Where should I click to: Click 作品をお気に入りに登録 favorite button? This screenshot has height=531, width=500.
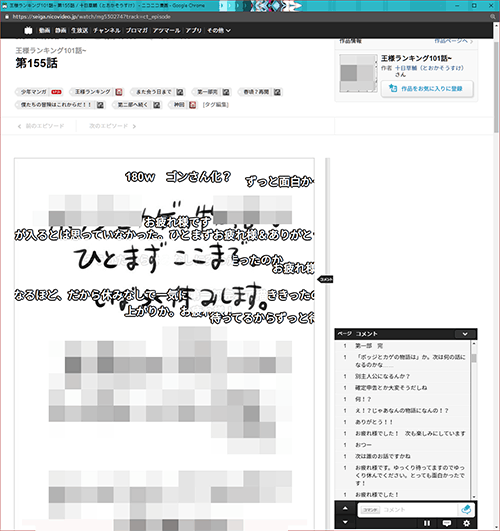point(427,89)
